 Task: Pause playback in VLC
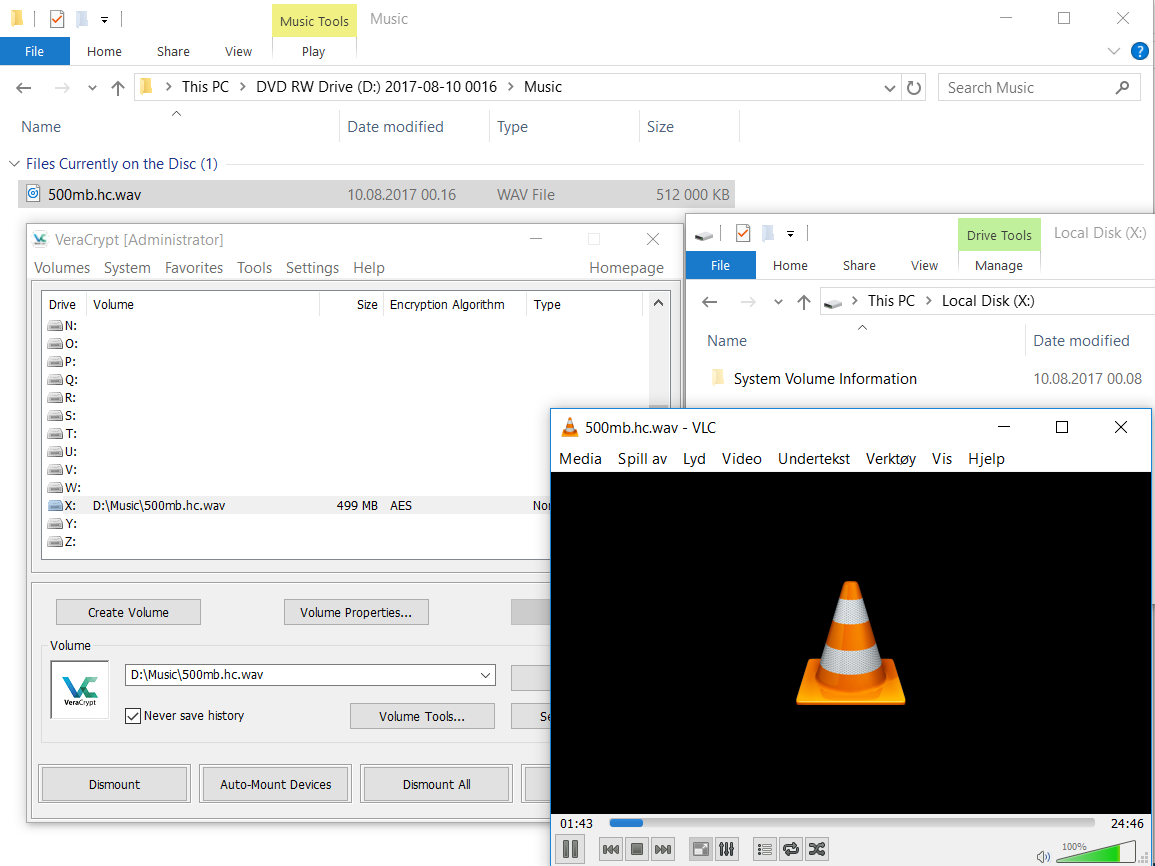(x=571, y=849)
